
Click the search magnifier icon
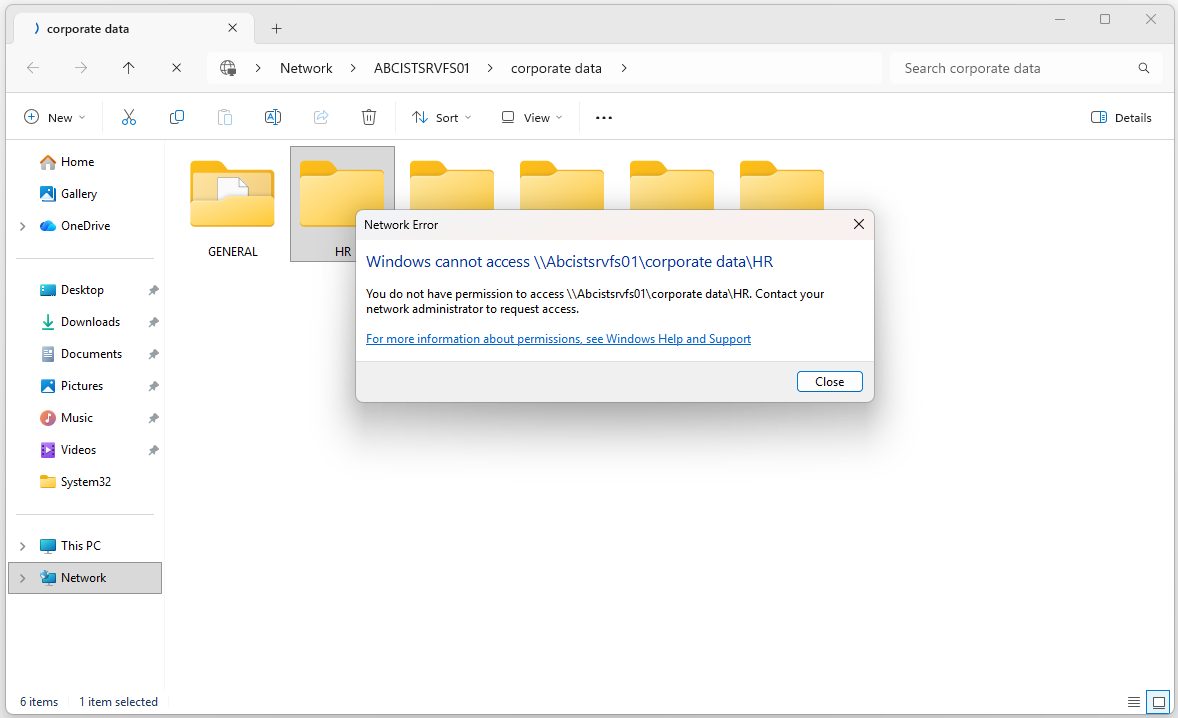pos(1143,68)
